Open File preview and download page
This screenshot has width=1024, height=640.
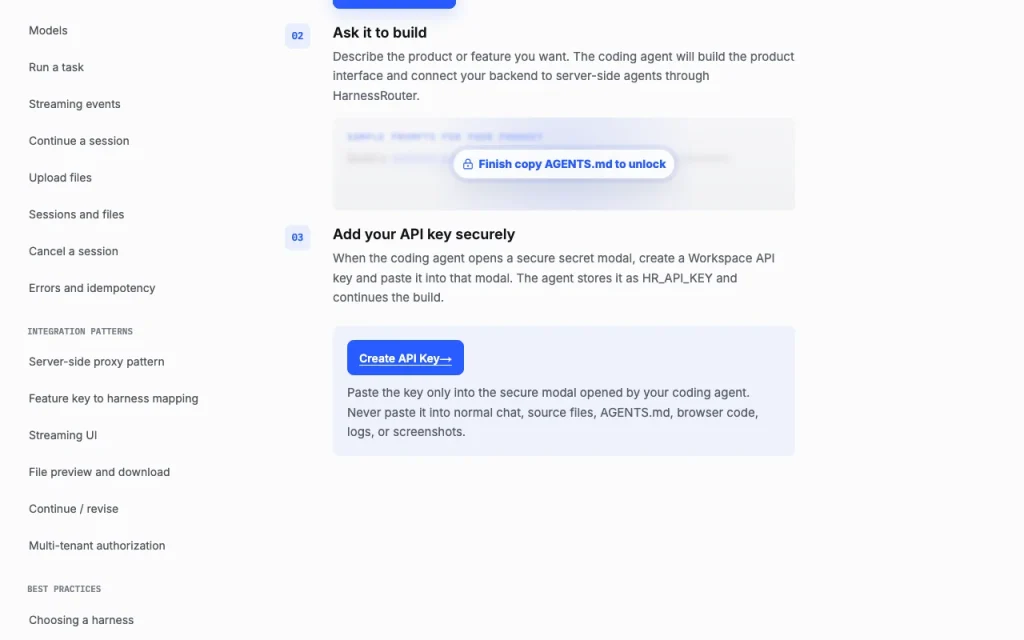[99, 472]
